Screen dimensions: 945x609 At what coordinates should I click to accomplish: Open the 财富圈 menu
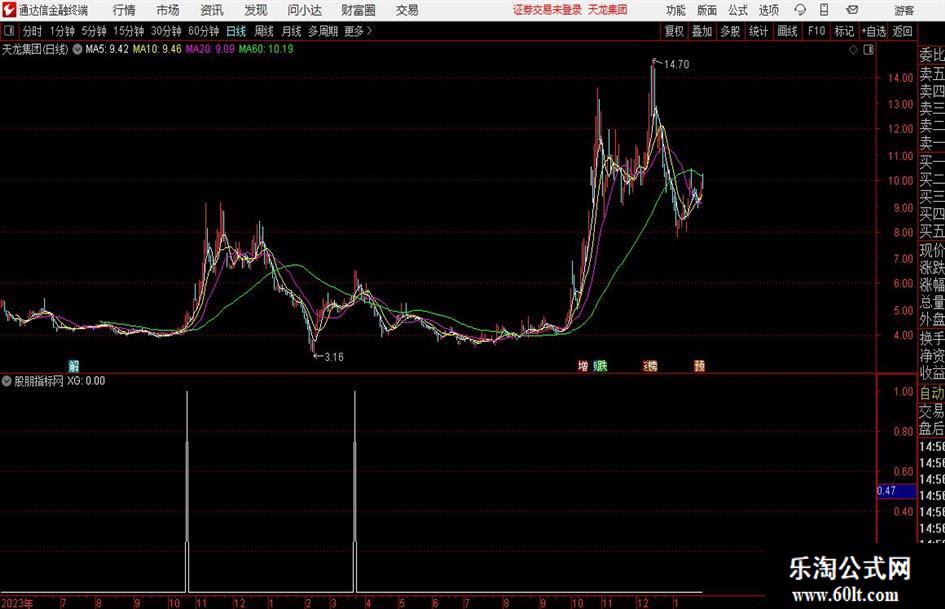358,10
